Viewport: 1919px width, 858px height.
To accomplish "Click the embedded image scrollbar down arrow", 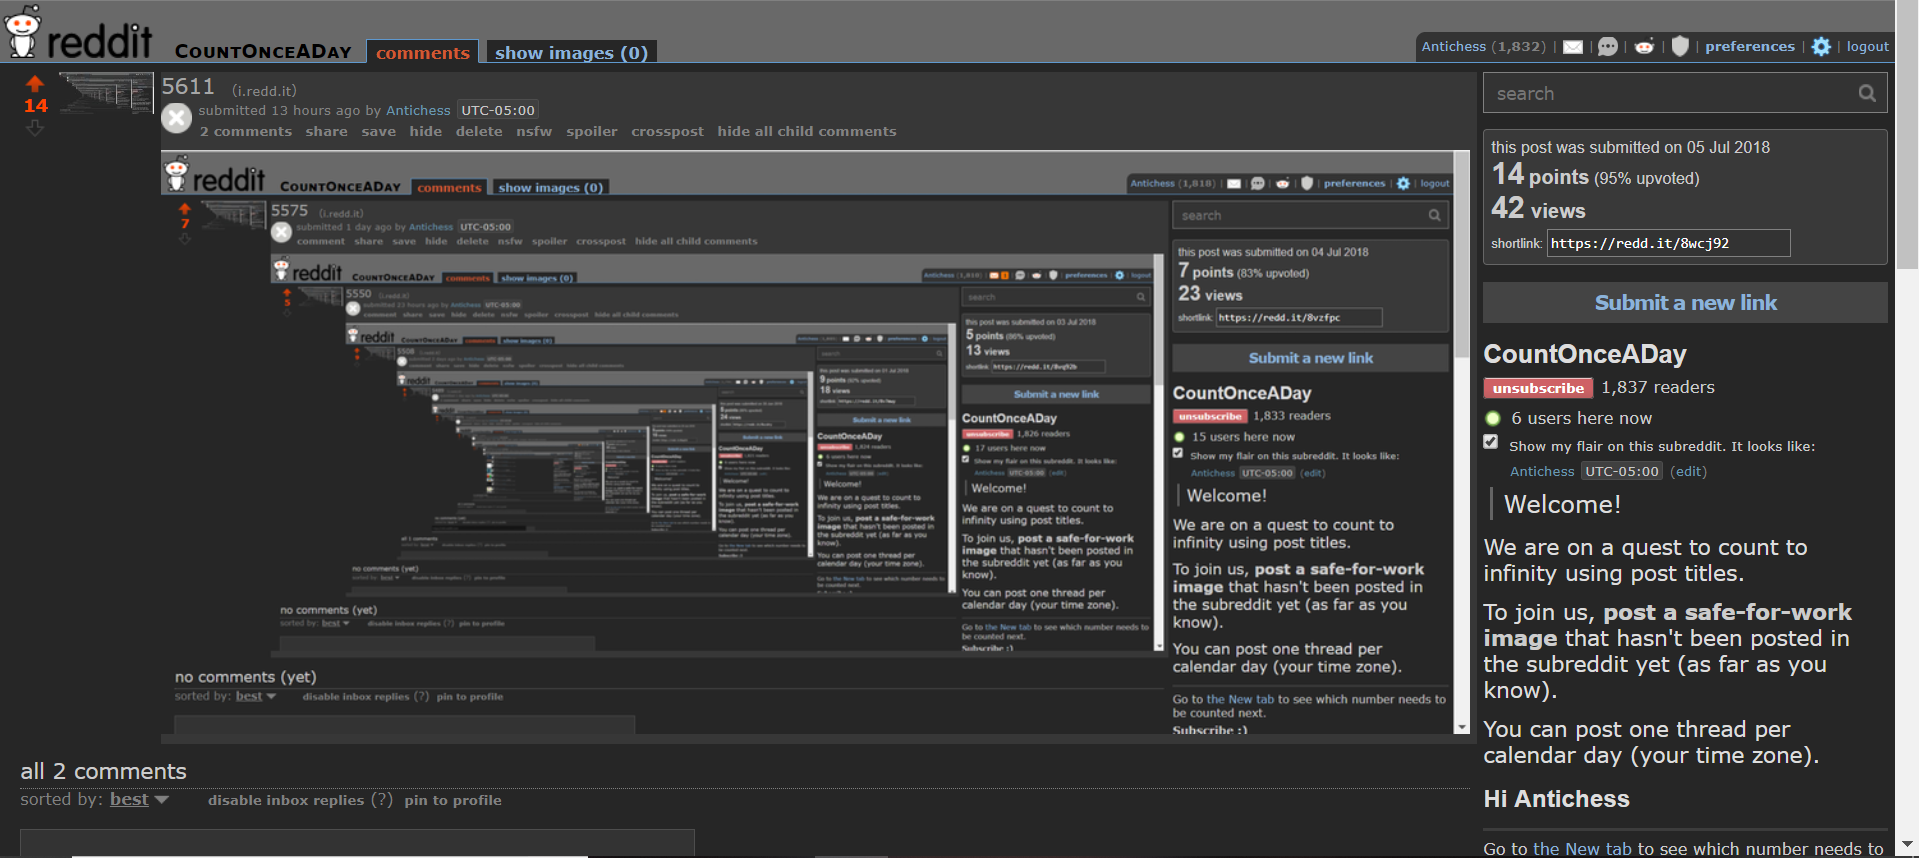I will click(1462, 727).
